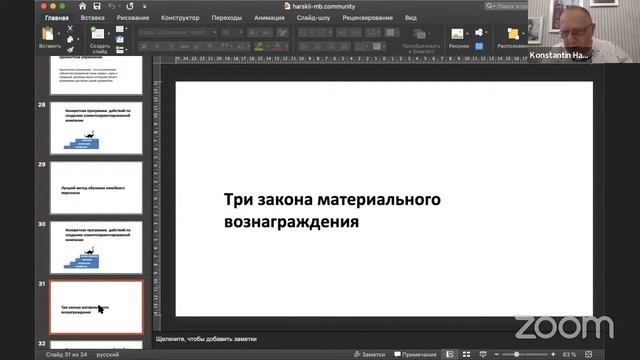This screenshot has height=360, width=640.
Task: Open the New Slide dropdown arrow
Action: (x=109, y=33)
